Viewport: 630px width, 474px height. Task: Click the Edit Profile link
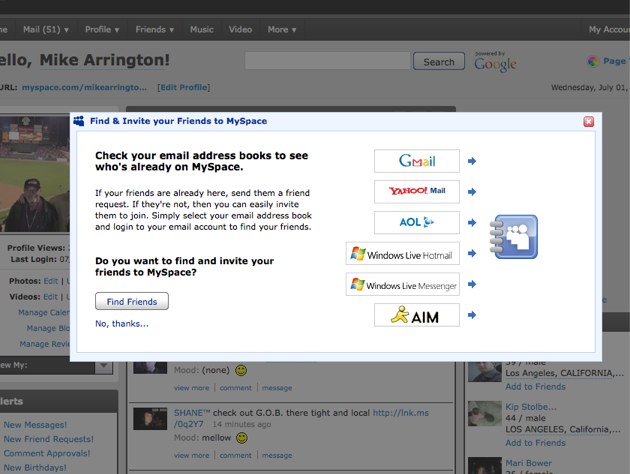184,87
